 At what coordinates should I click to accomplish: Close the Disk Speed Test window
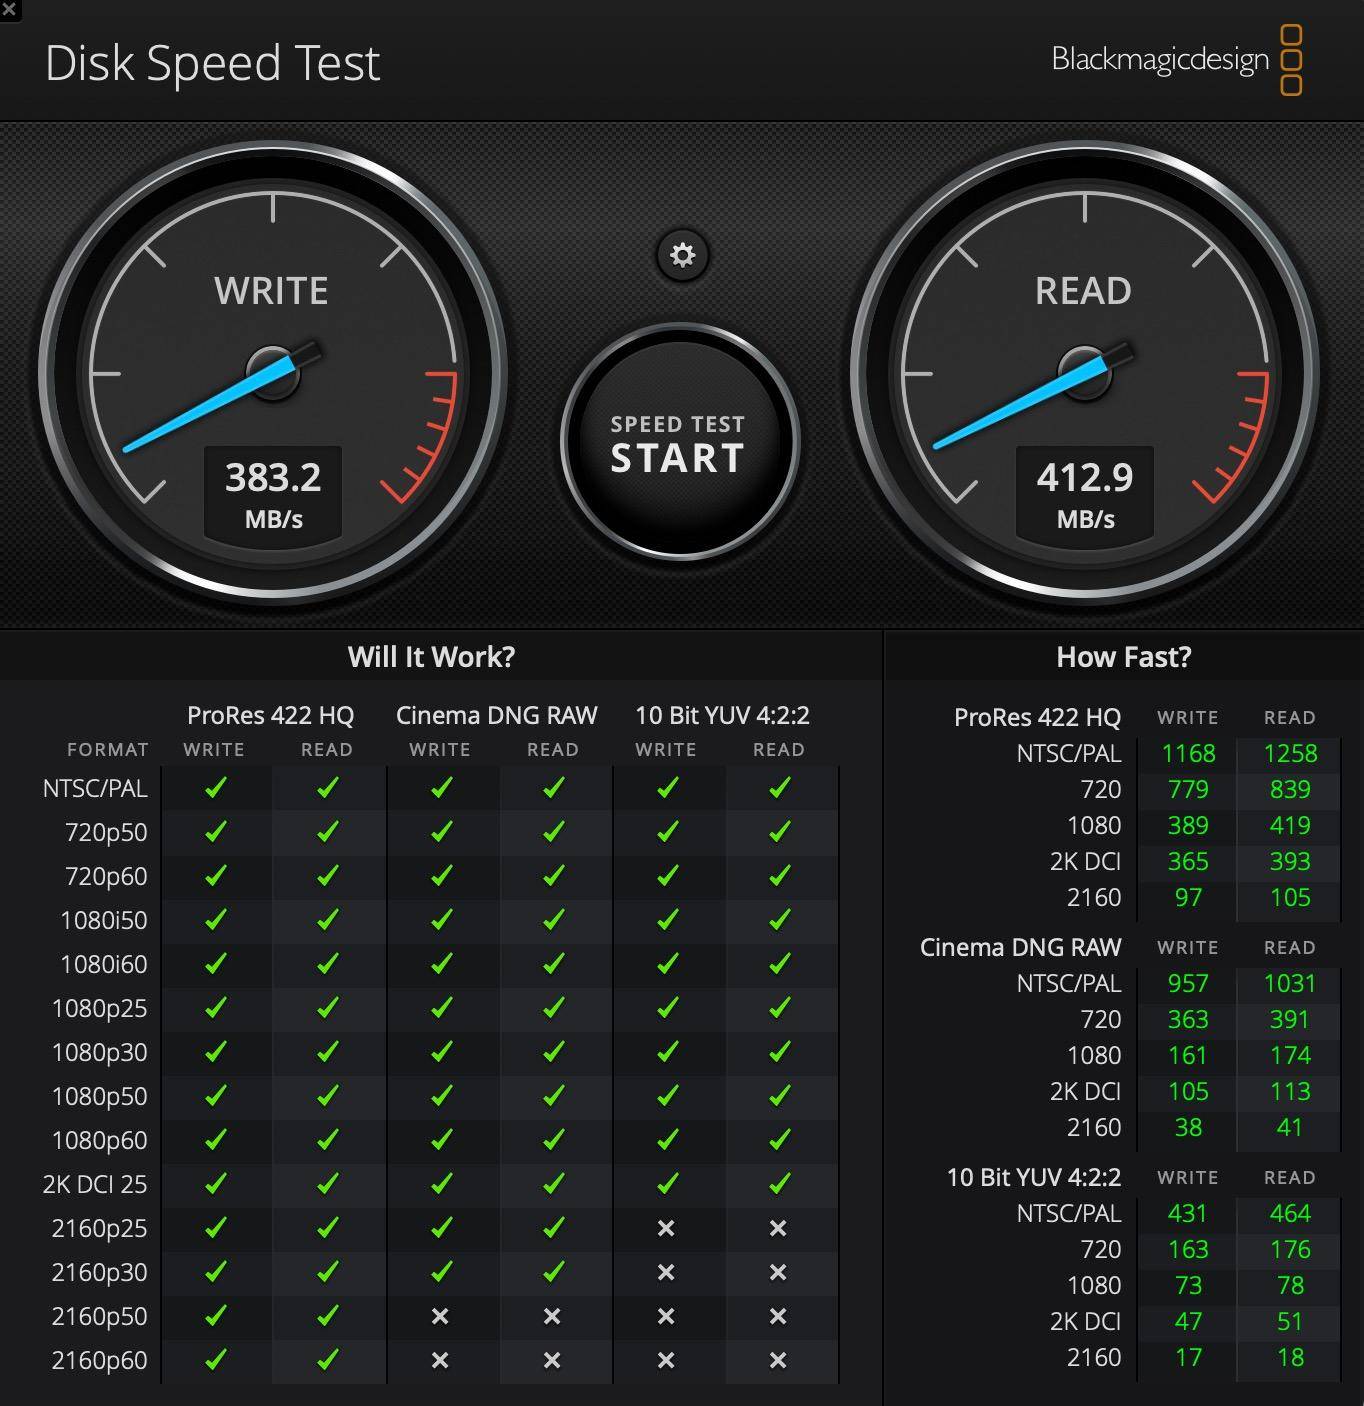pos(9,10)
